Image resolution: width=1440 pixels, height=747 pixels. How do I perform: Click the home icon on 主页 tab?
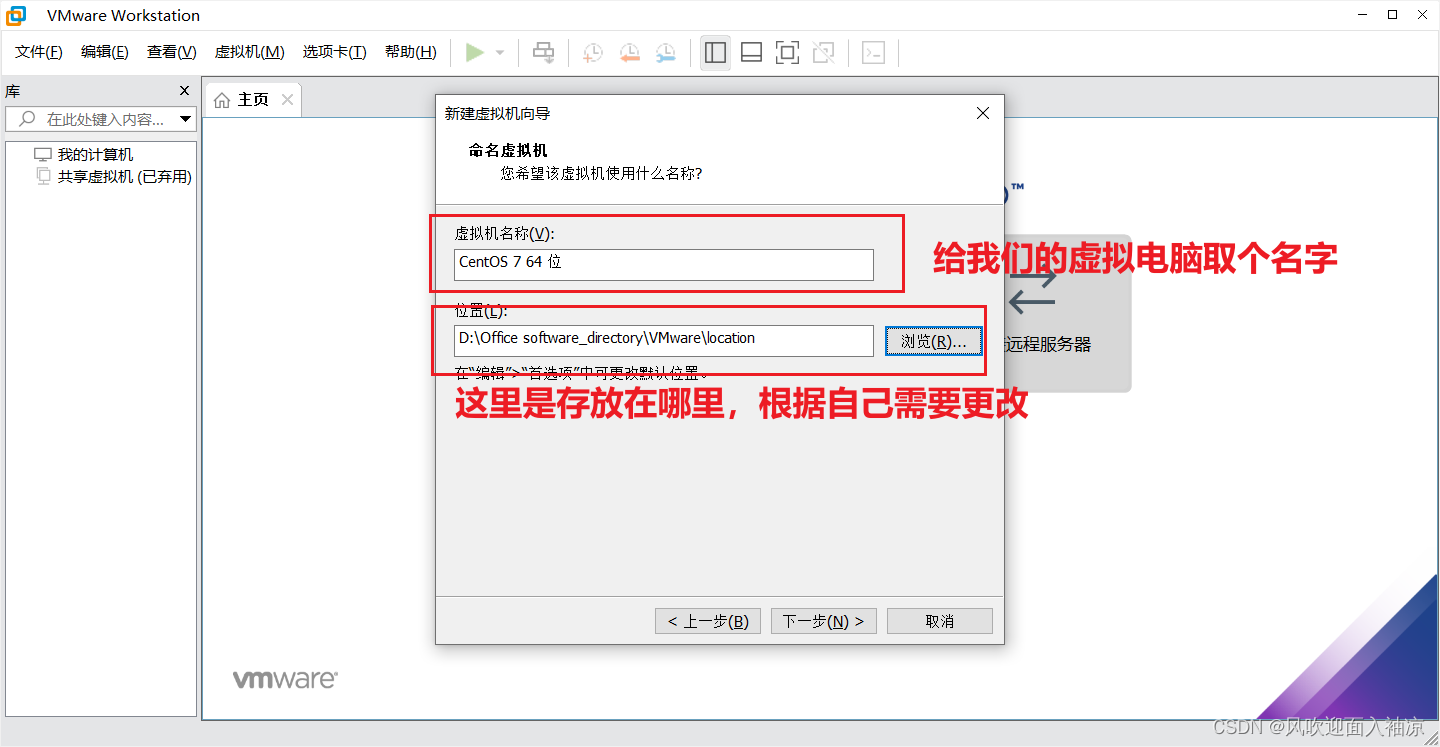tap(222, 100)
